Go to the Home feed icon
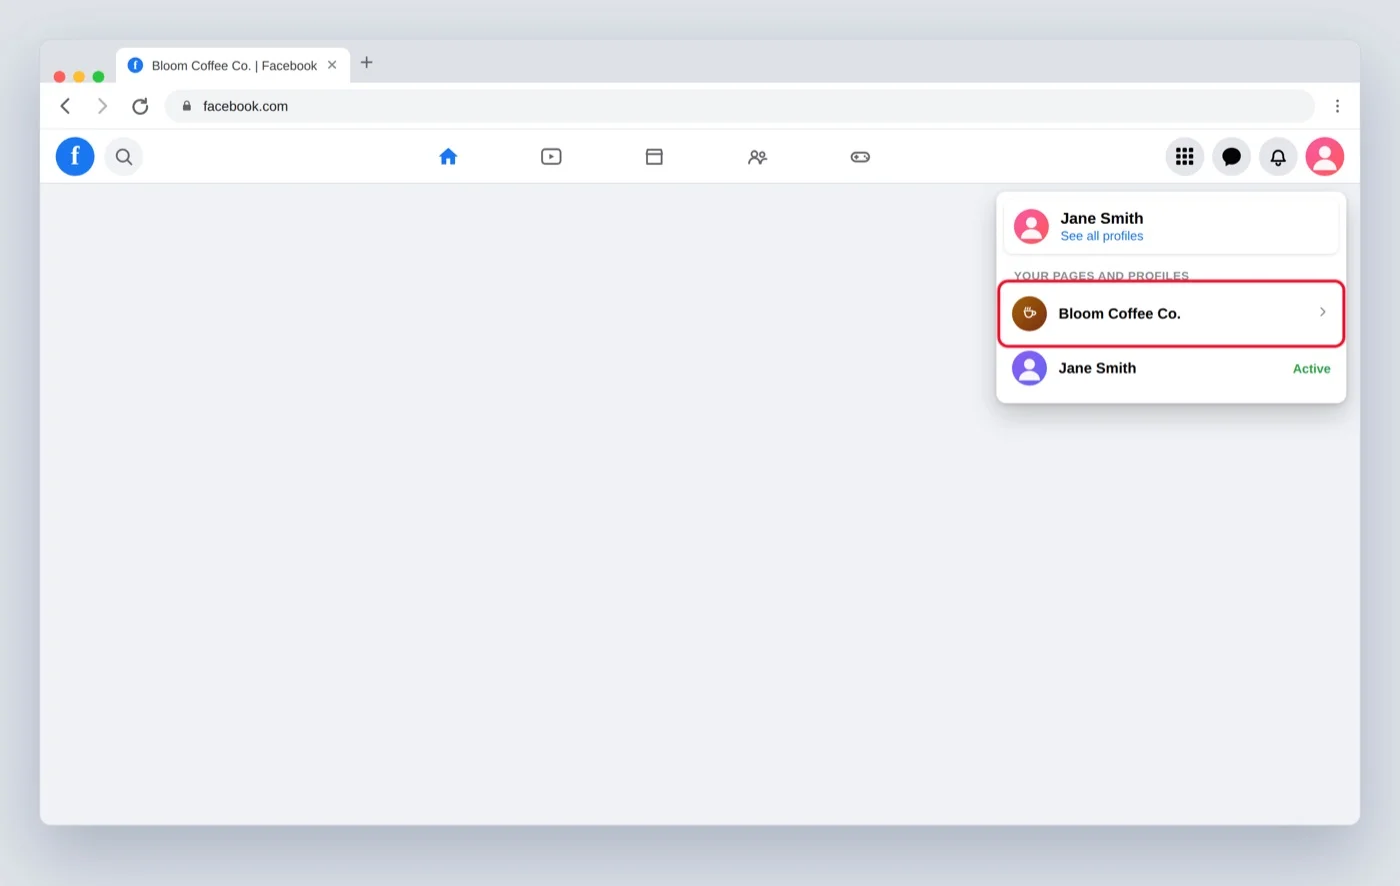1400x886 pixels. (x=448, y=156)
